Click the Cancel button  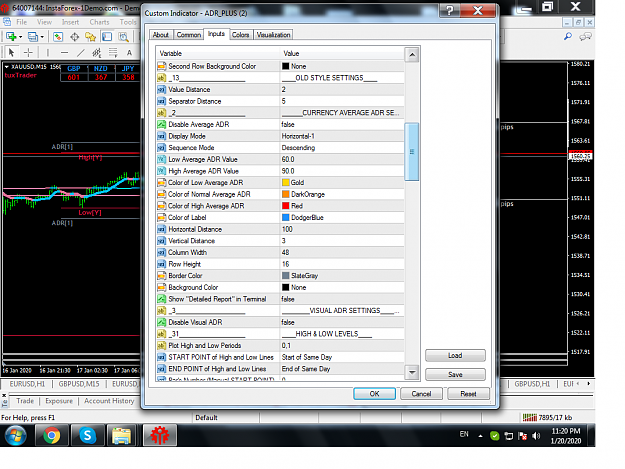click(x=421, y=394)
